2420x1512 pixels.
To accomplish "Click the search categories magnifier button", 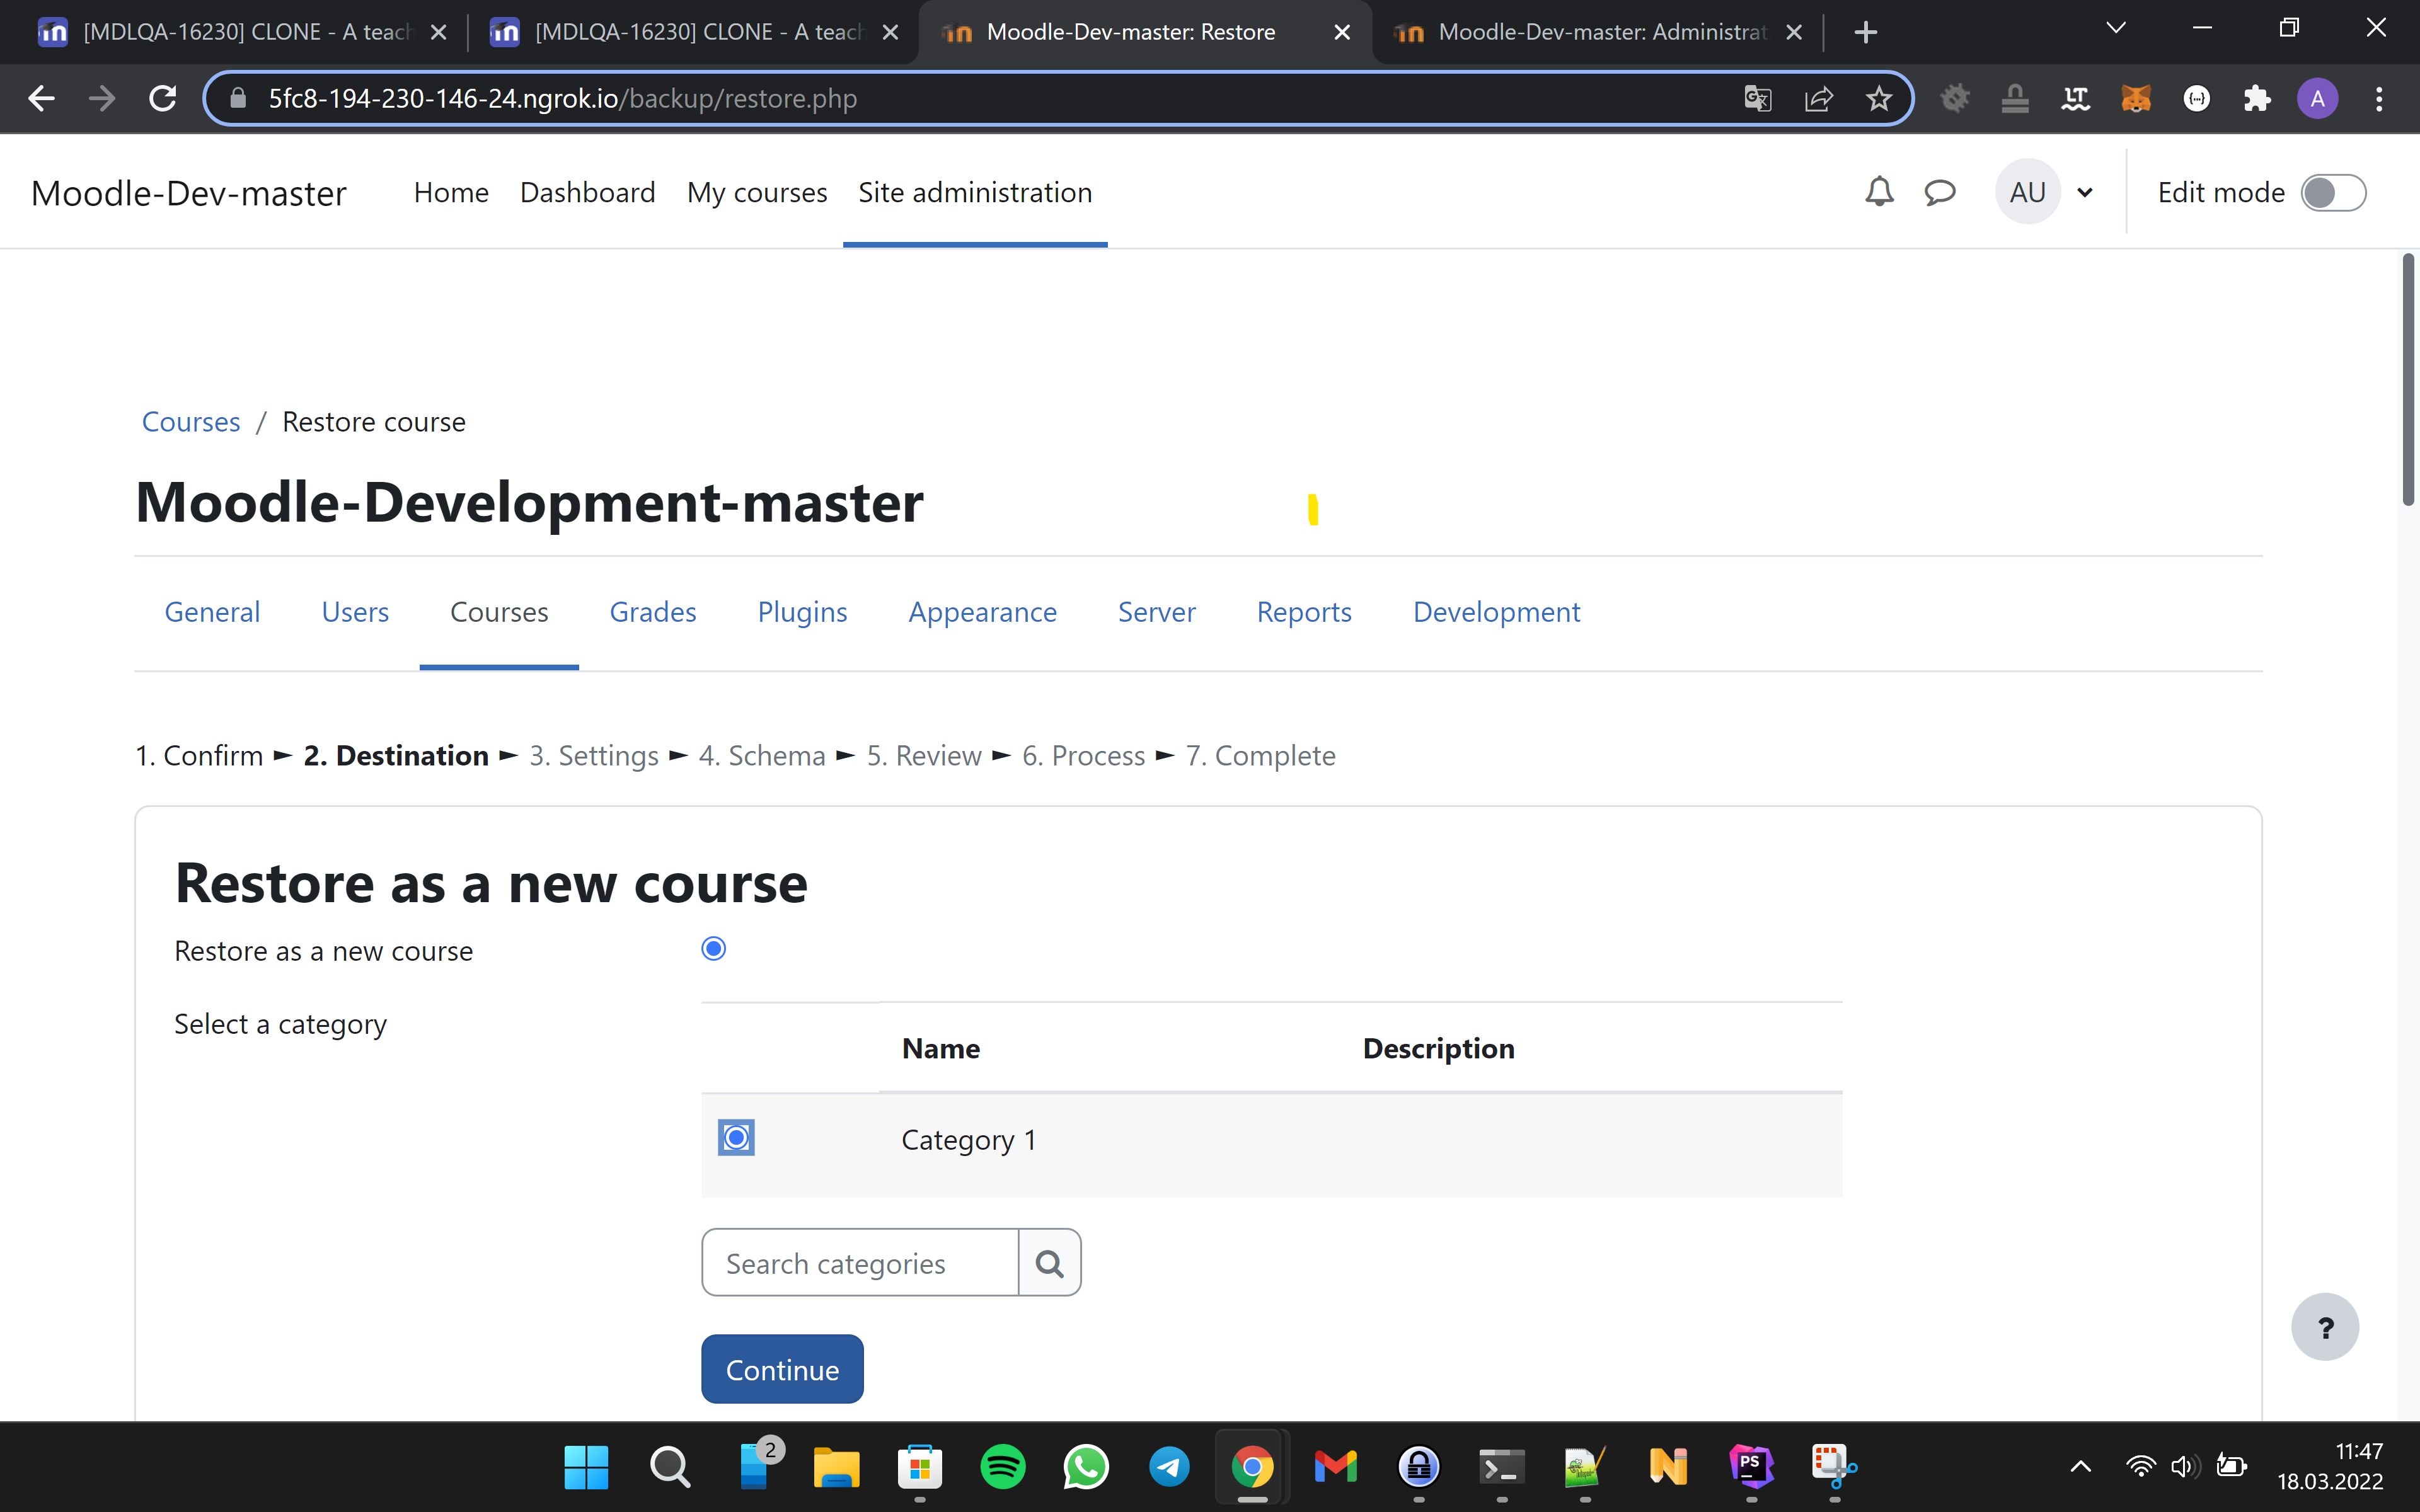I will [1049, 1263].
